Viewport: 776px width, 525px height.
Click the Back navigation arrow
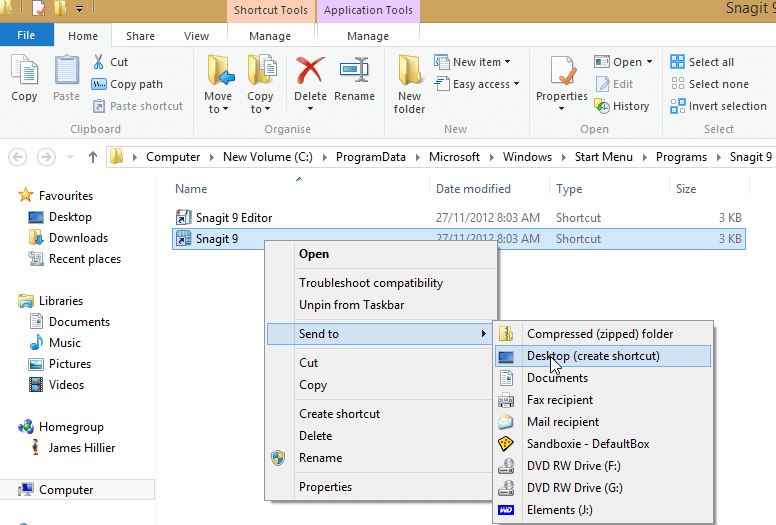17,157
